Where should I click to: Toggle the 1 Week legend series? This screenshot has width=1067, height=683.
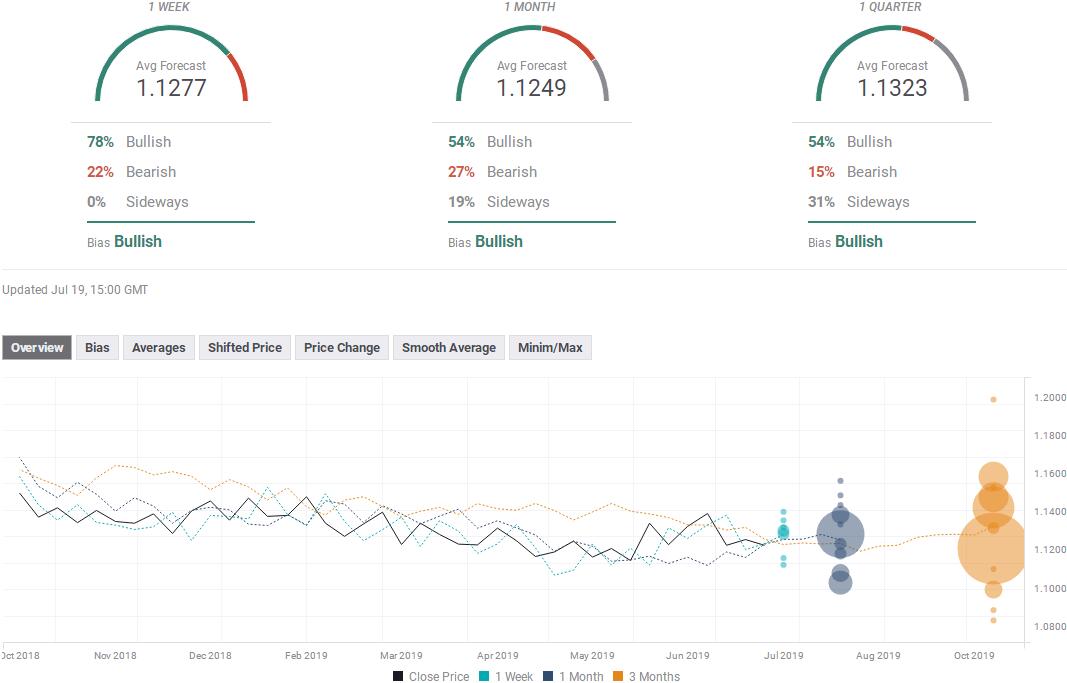tap(506, 676)
